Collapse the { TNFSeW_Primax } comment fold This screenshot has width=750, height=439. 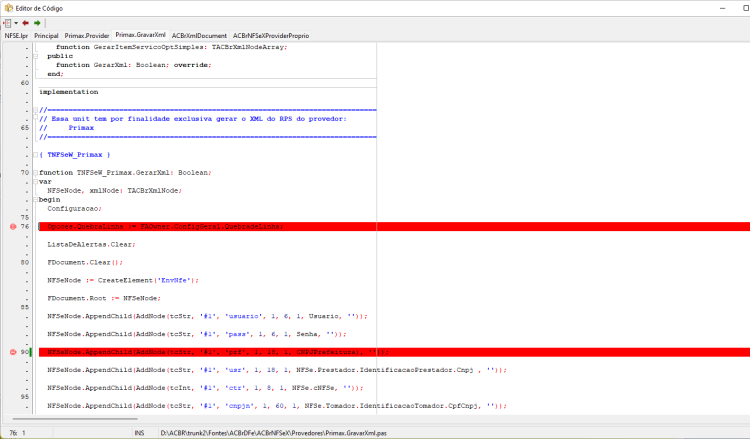[x=35, y=155]
